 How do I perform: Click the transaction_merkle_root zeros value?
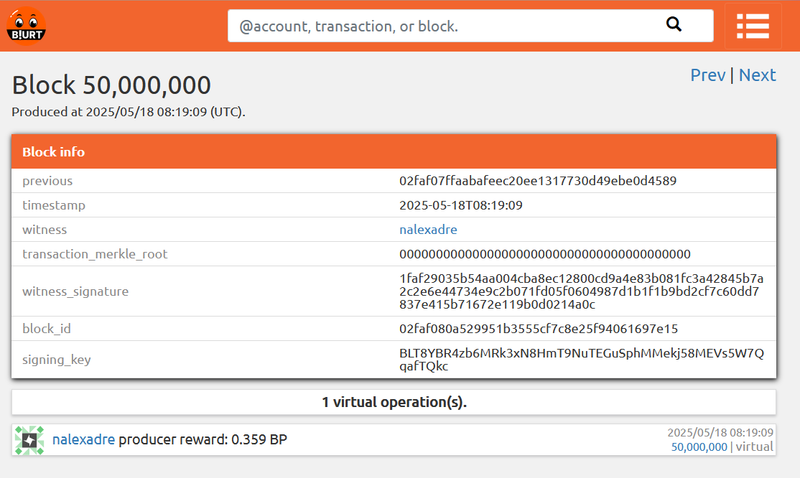(544, 254)
